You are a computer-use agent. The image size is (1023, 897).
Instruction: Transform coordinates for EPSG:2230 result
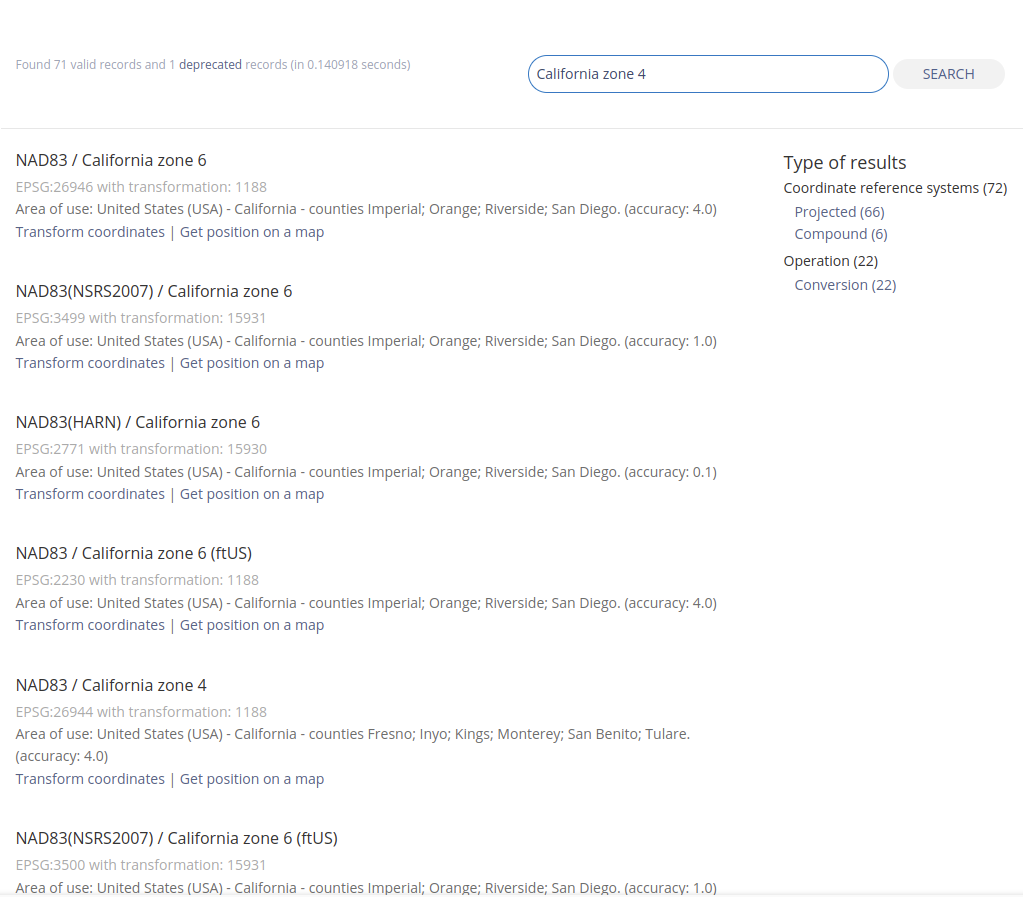(90, 625)
